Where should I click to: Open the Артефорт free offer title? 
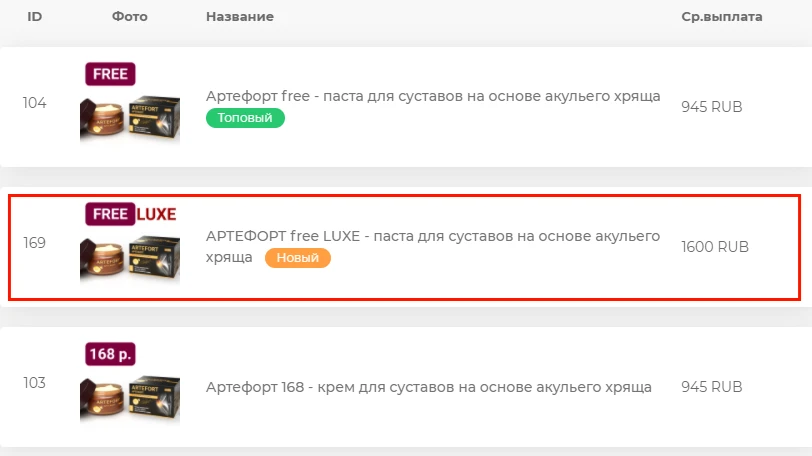[433, 96]
